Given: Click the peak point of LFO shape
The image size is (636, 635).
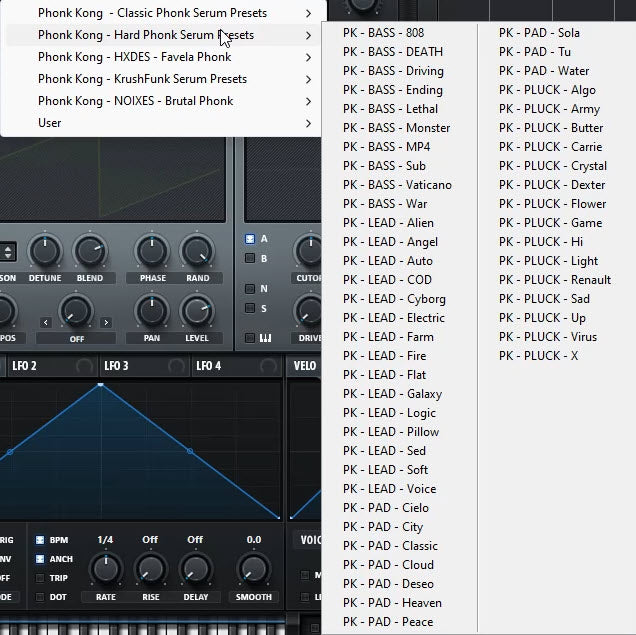Looking at the screenshot, I should click(100, 384).
